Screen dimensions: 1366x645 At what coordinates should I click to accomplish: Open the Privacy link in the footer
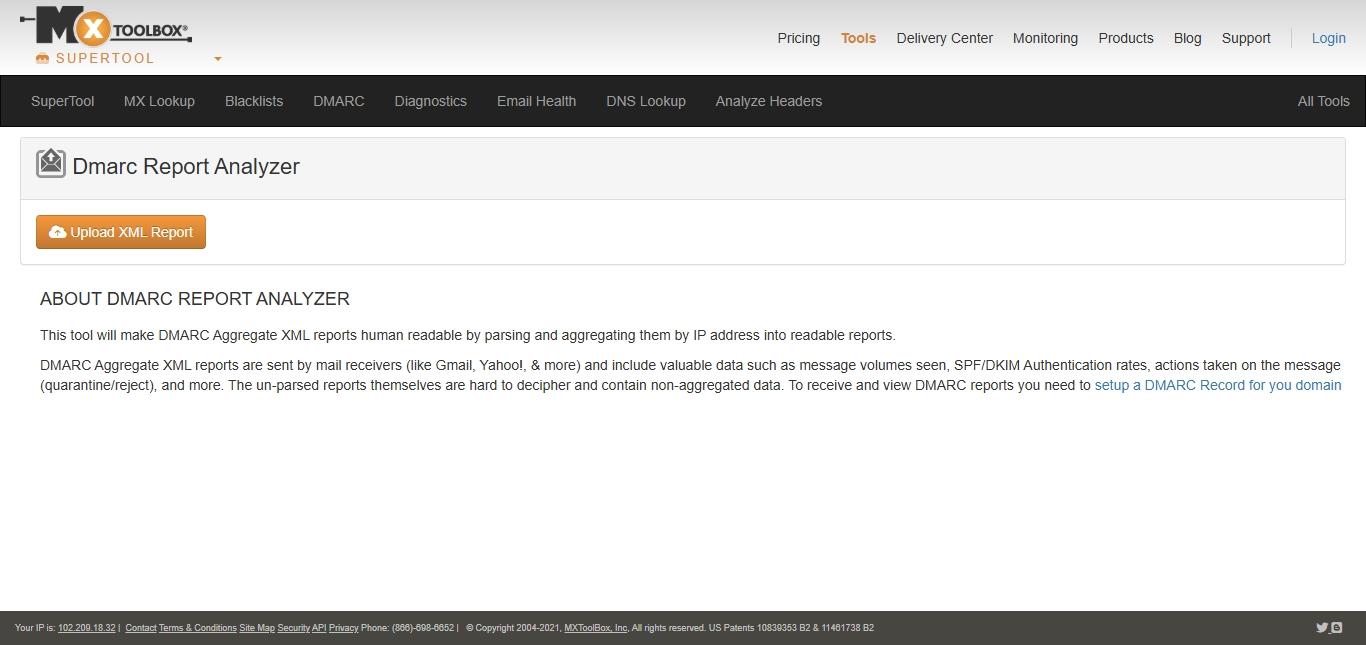click(x=343, y=628)
